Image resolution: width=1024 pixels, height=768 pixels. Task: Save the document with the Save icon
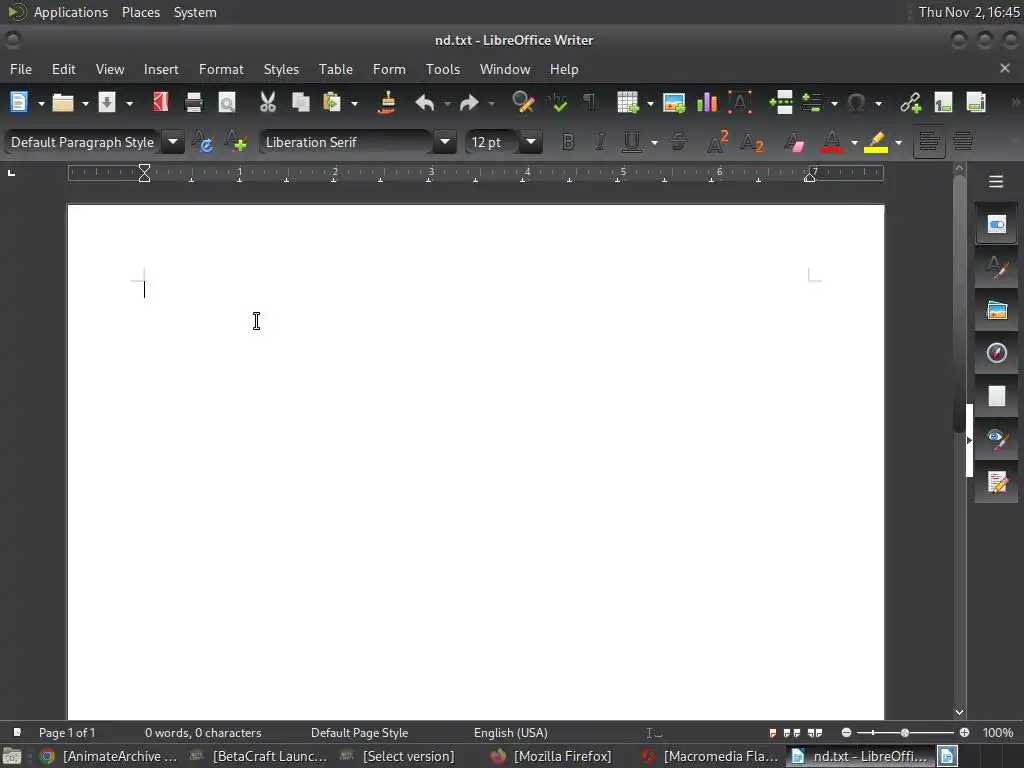pos(106,103)
